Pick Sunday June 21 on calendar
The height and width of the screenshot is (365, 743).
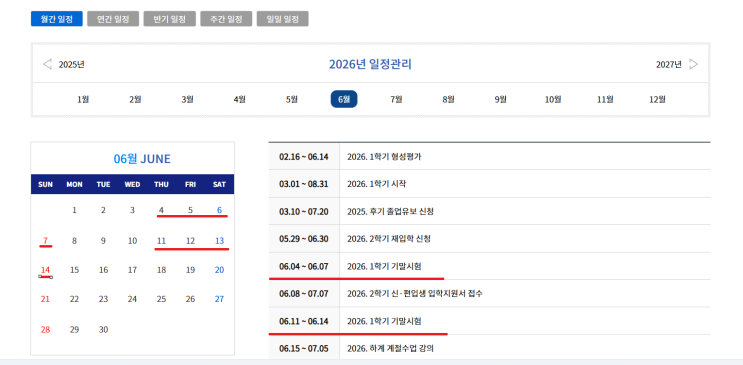[45, 299]
